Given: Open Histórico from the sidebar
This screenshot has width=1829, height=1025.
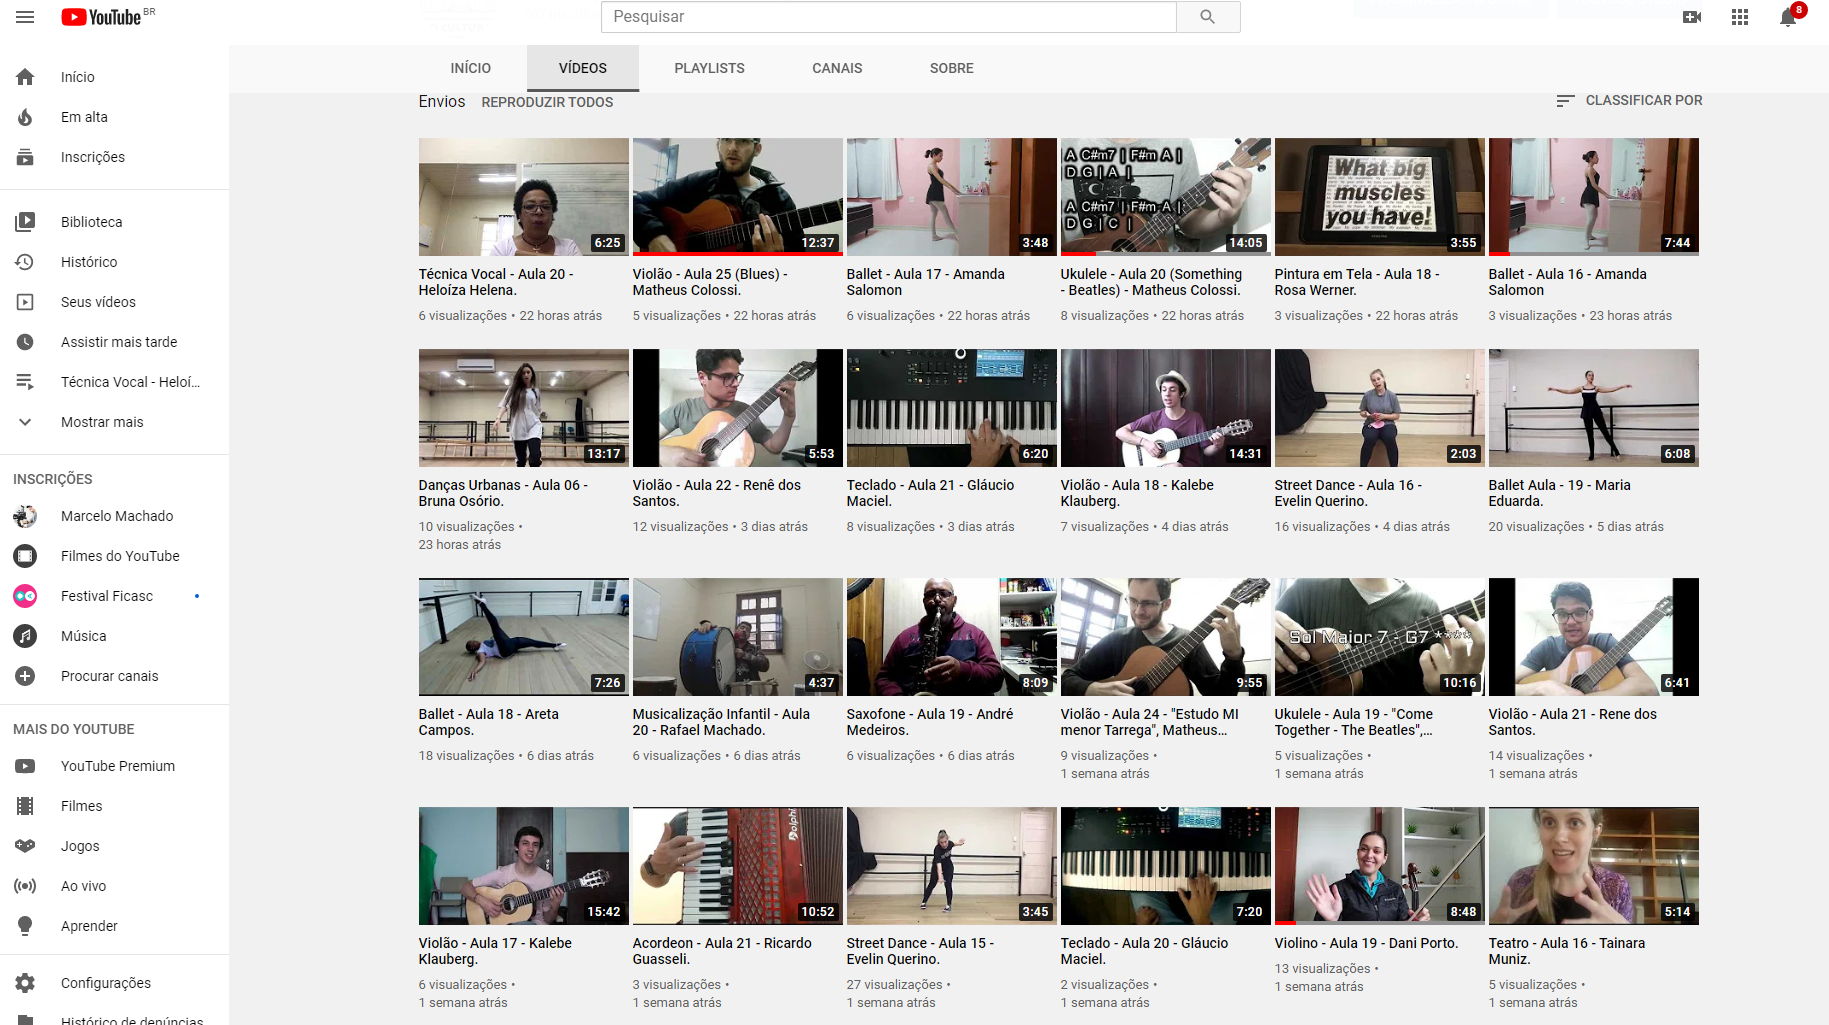Looking at the screenshot, I should click(89, 262).
